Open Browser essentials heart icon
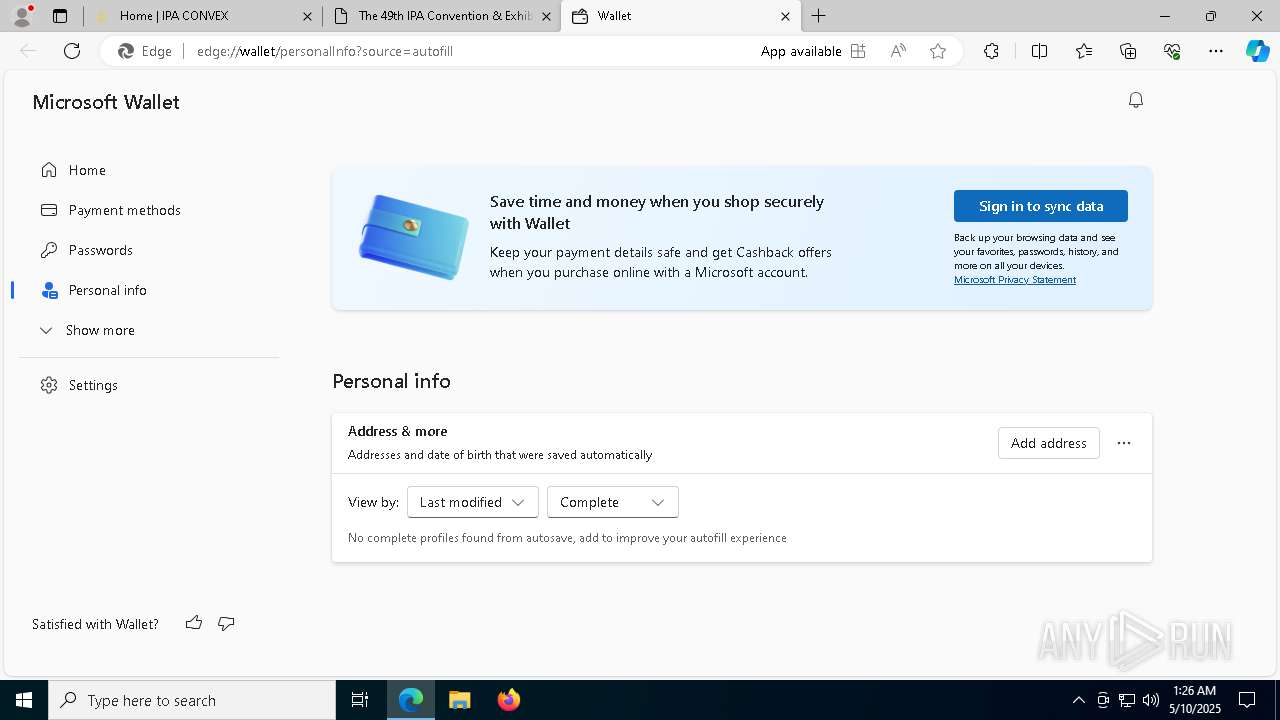 coord(1172,51)
